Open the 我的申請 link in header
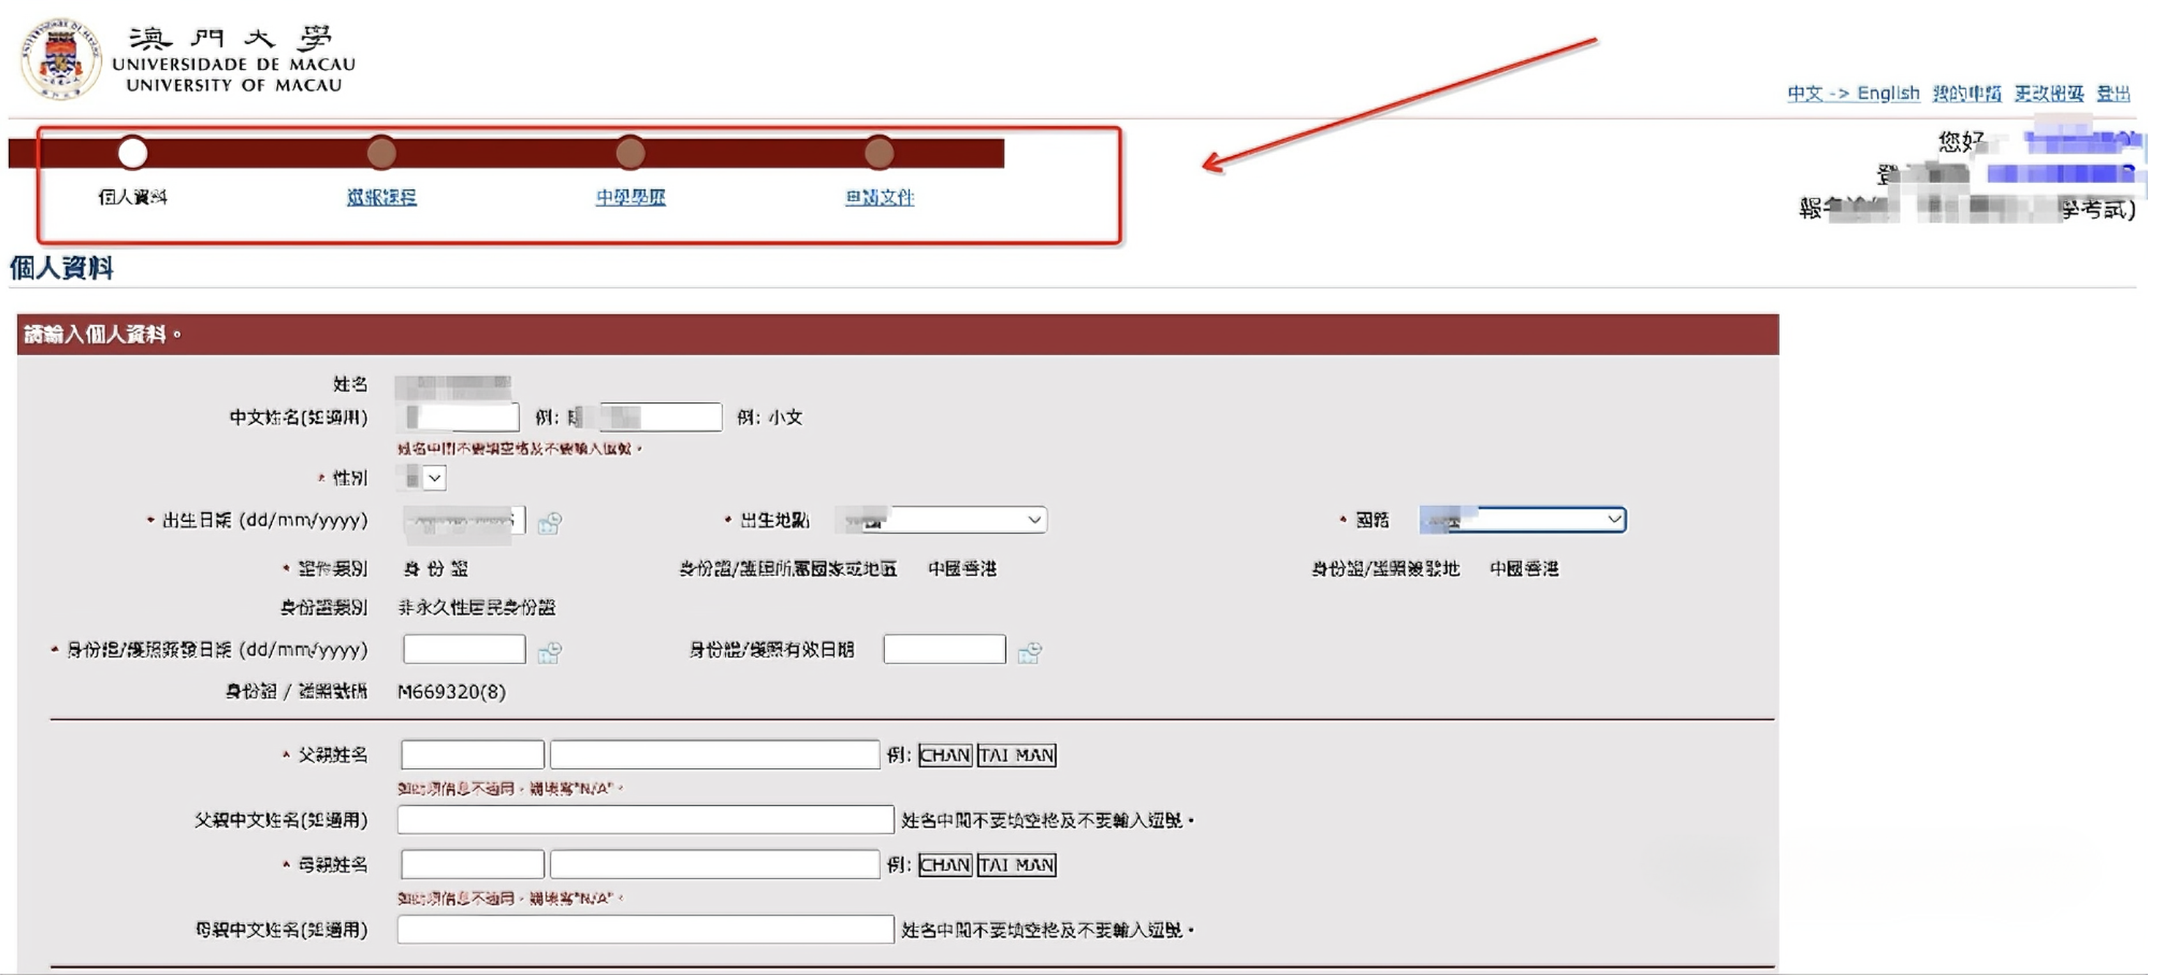This screenshot has height=978, width=2162. point(1966,93)
